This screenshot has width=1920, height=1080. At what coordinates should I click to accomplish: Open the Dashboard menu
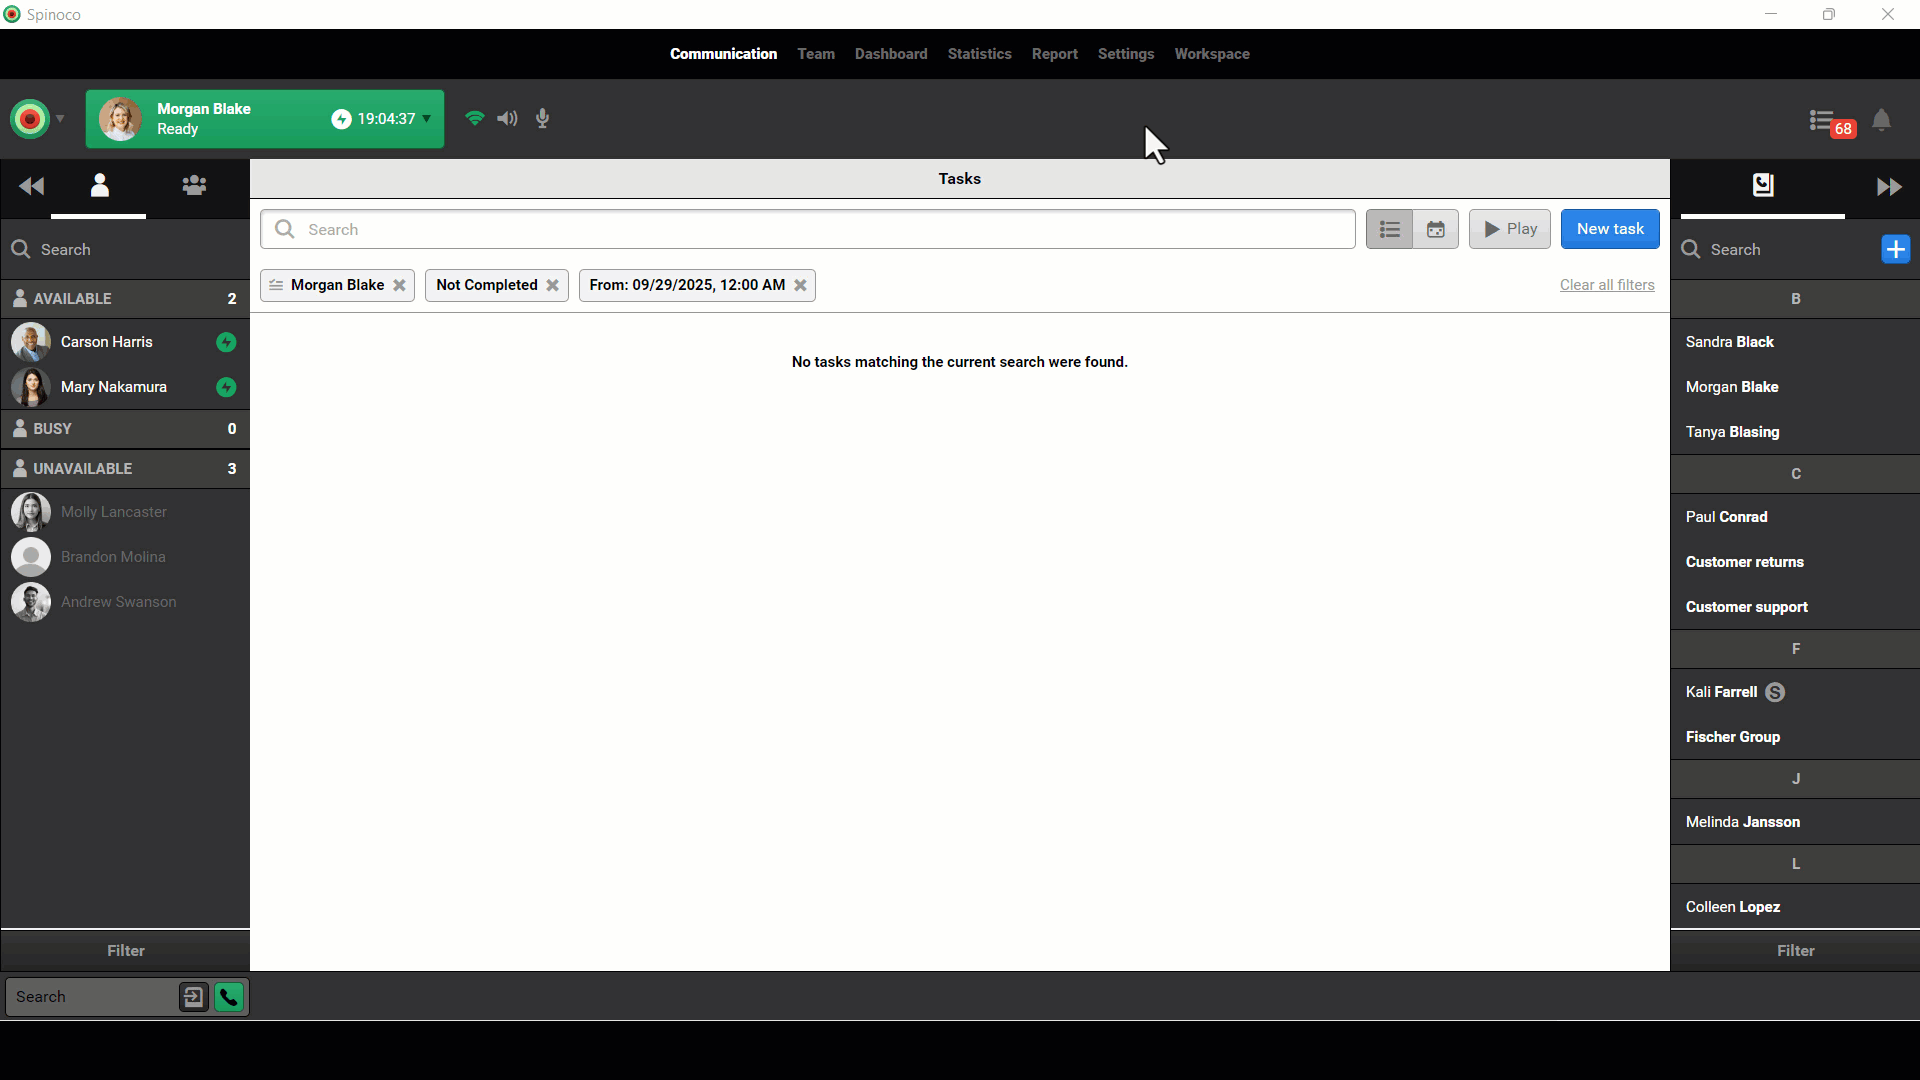pyautogui.click(x=890, y=54)
